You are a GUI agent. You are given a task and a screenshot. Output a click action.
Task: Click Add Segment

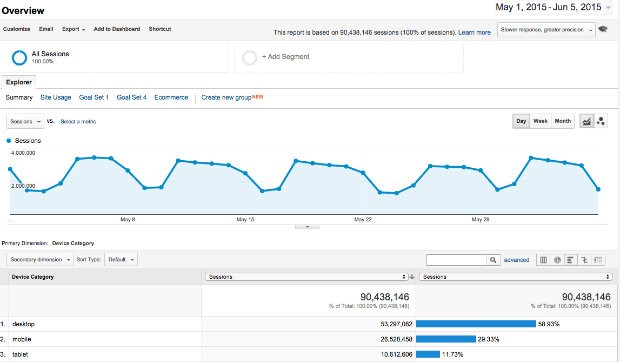pos(285,57)
